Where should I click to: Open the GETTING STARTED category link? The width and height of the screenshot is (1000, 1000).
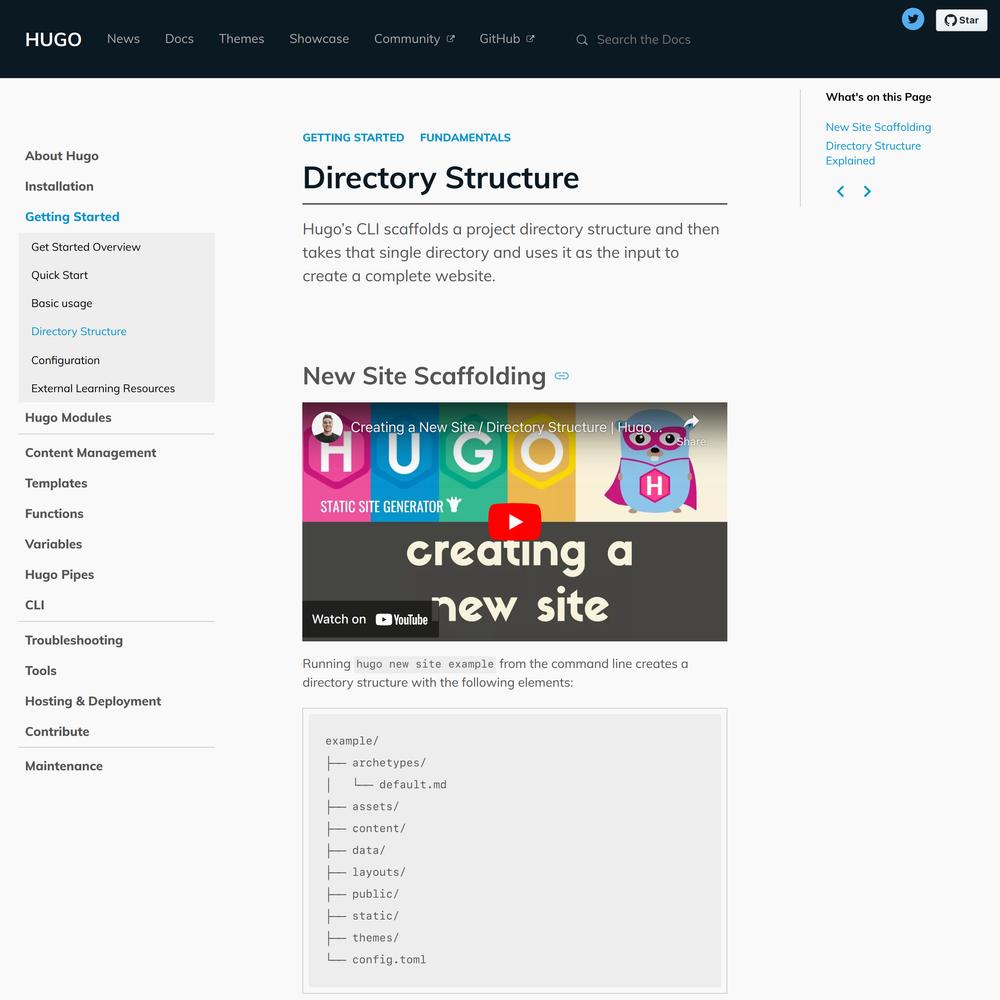click(353, 138)
